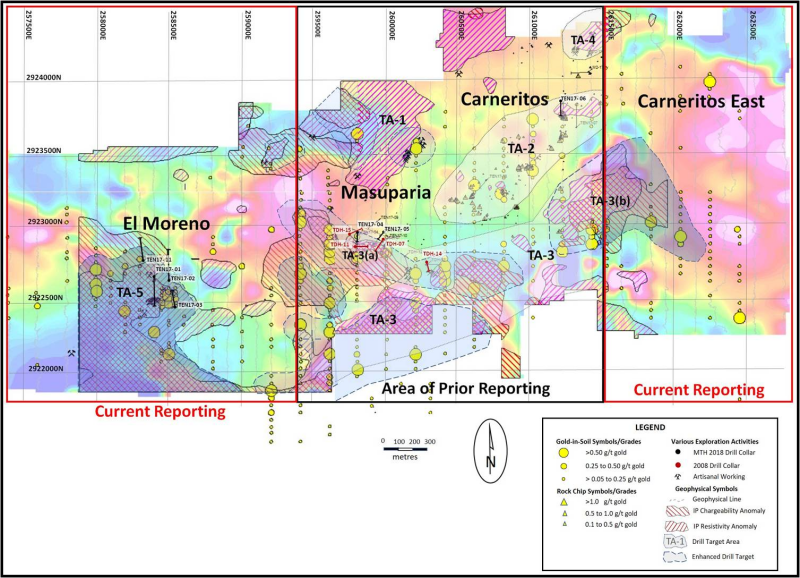Click the TA-5 drill target label
The height and width of the screenshot is (578, 800).
(130, 292)
